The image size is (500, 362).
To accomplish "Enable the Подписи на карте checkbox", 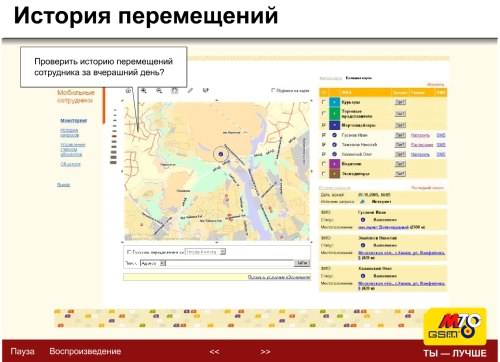I will pos(273,90).
